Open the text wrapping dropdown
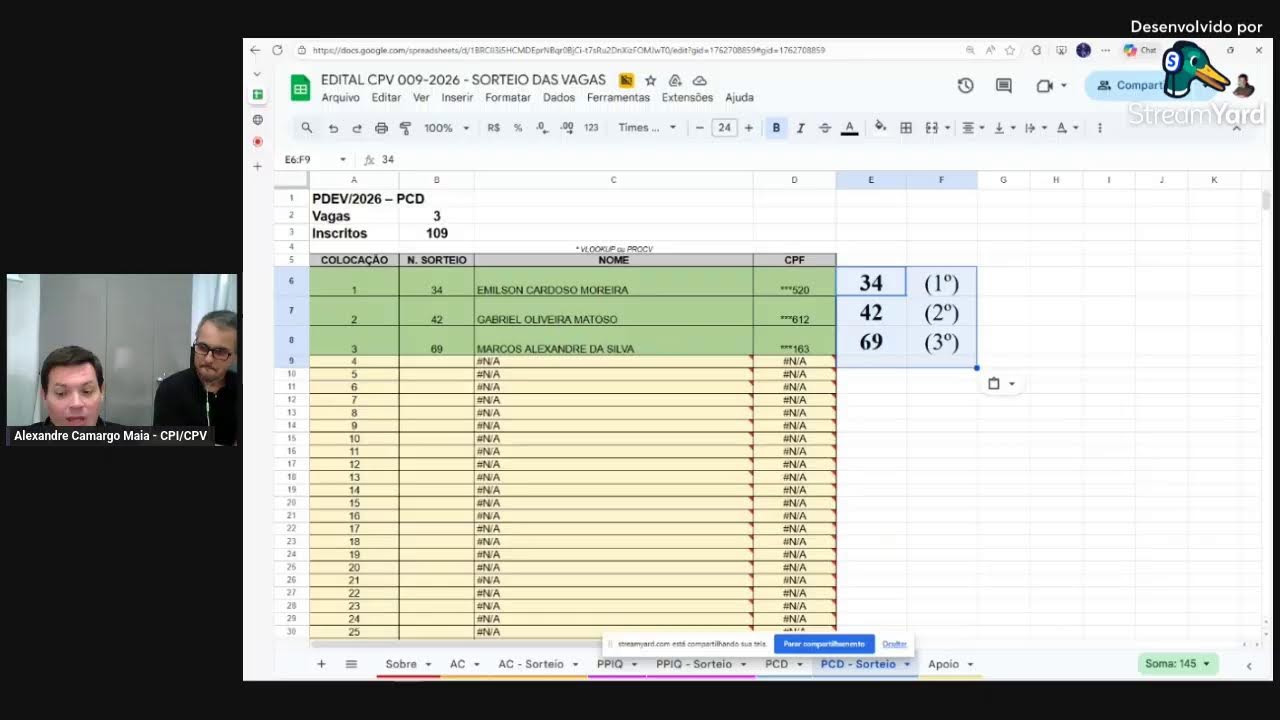The height and width of the screenshot is (720, 1280). coord(1035,128)
